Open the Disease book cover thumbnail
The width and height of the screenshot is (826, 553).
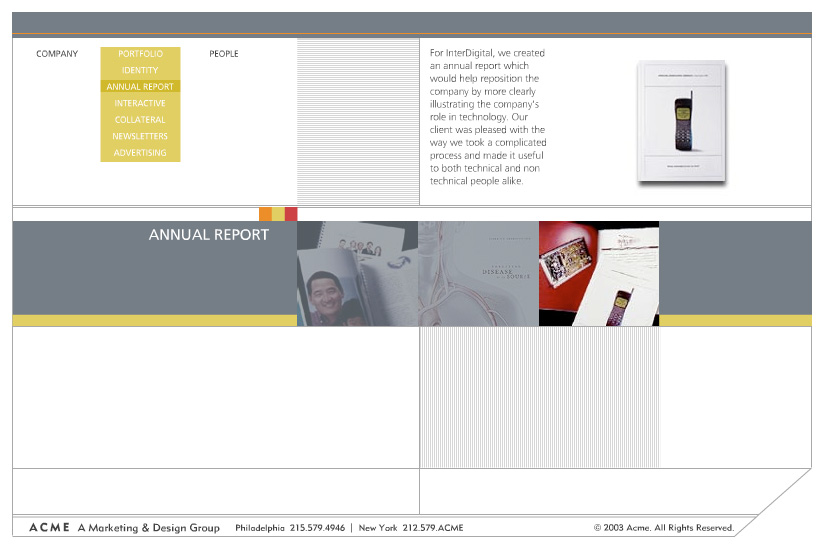[478, 274]
